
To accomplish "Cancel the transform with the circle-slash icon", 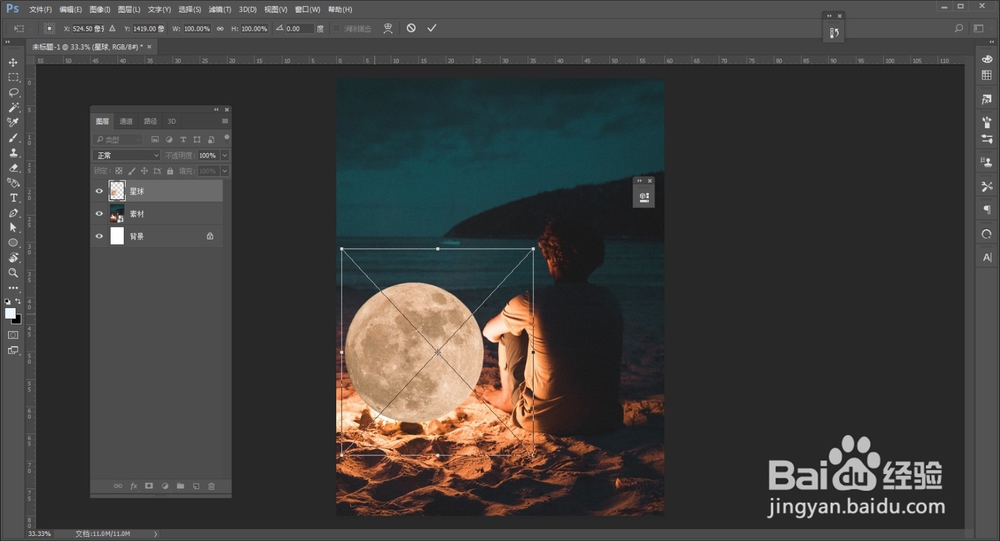I will [411, 28].
